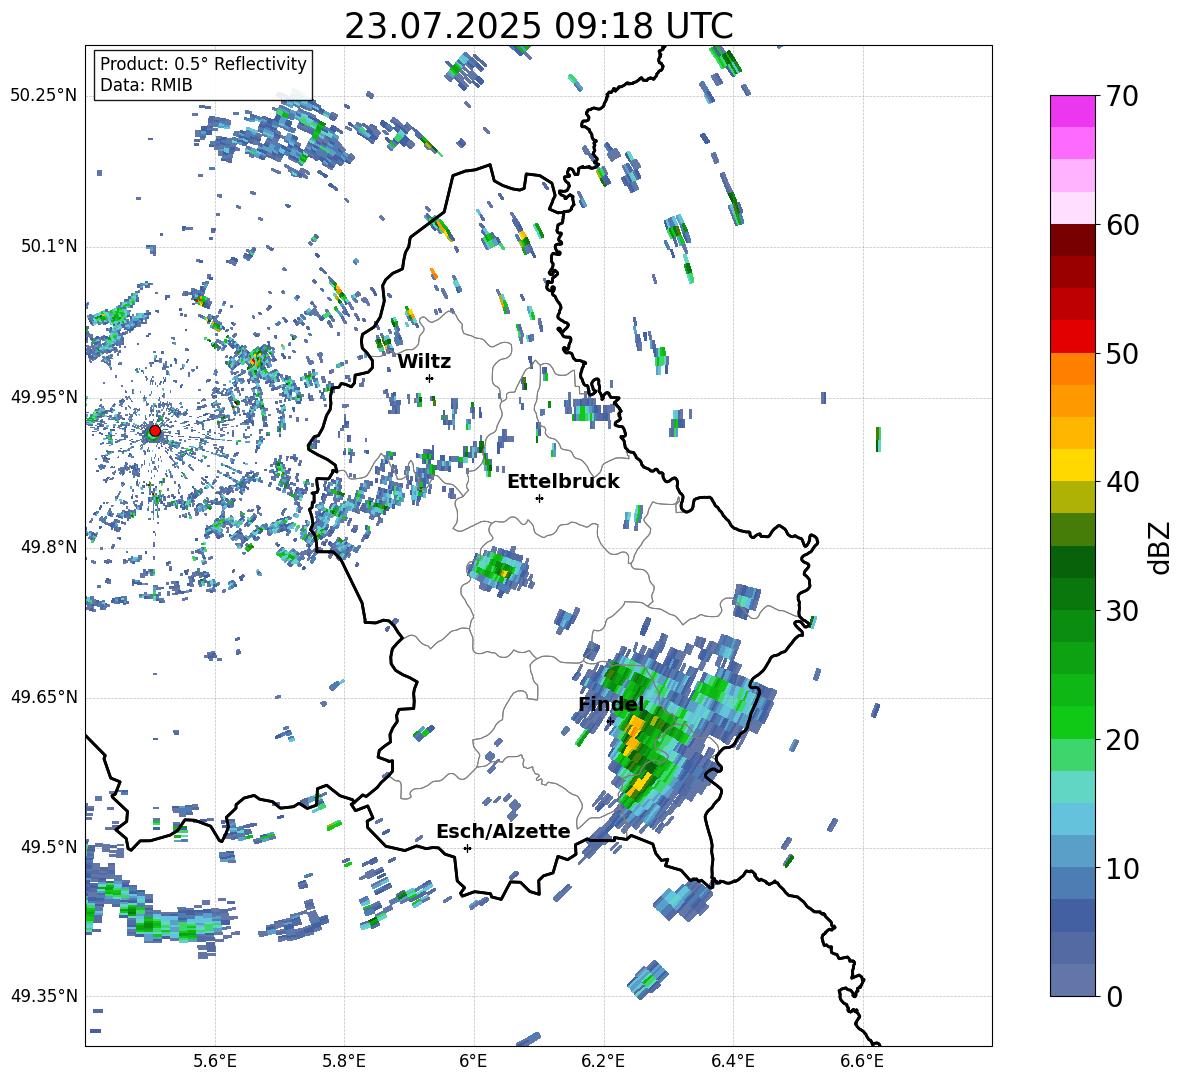Click the 60 value on colorbar
The image size is (1184, 1081).
1122,225
